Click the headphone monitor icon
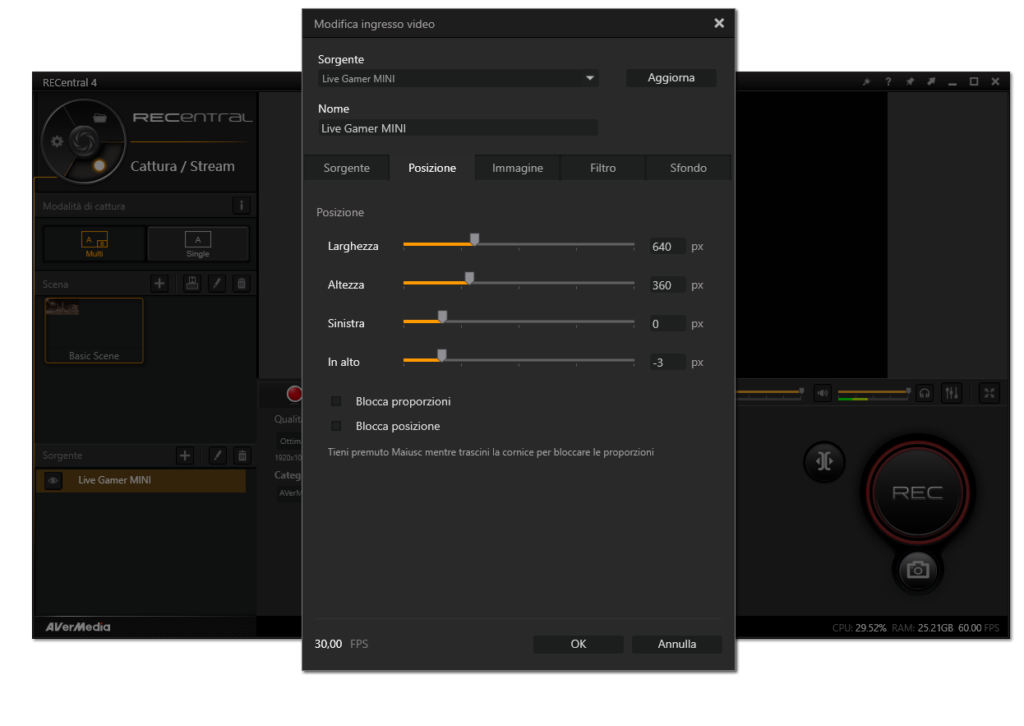The height and width of the screenshot is (726, 1024). click(924, 393)
